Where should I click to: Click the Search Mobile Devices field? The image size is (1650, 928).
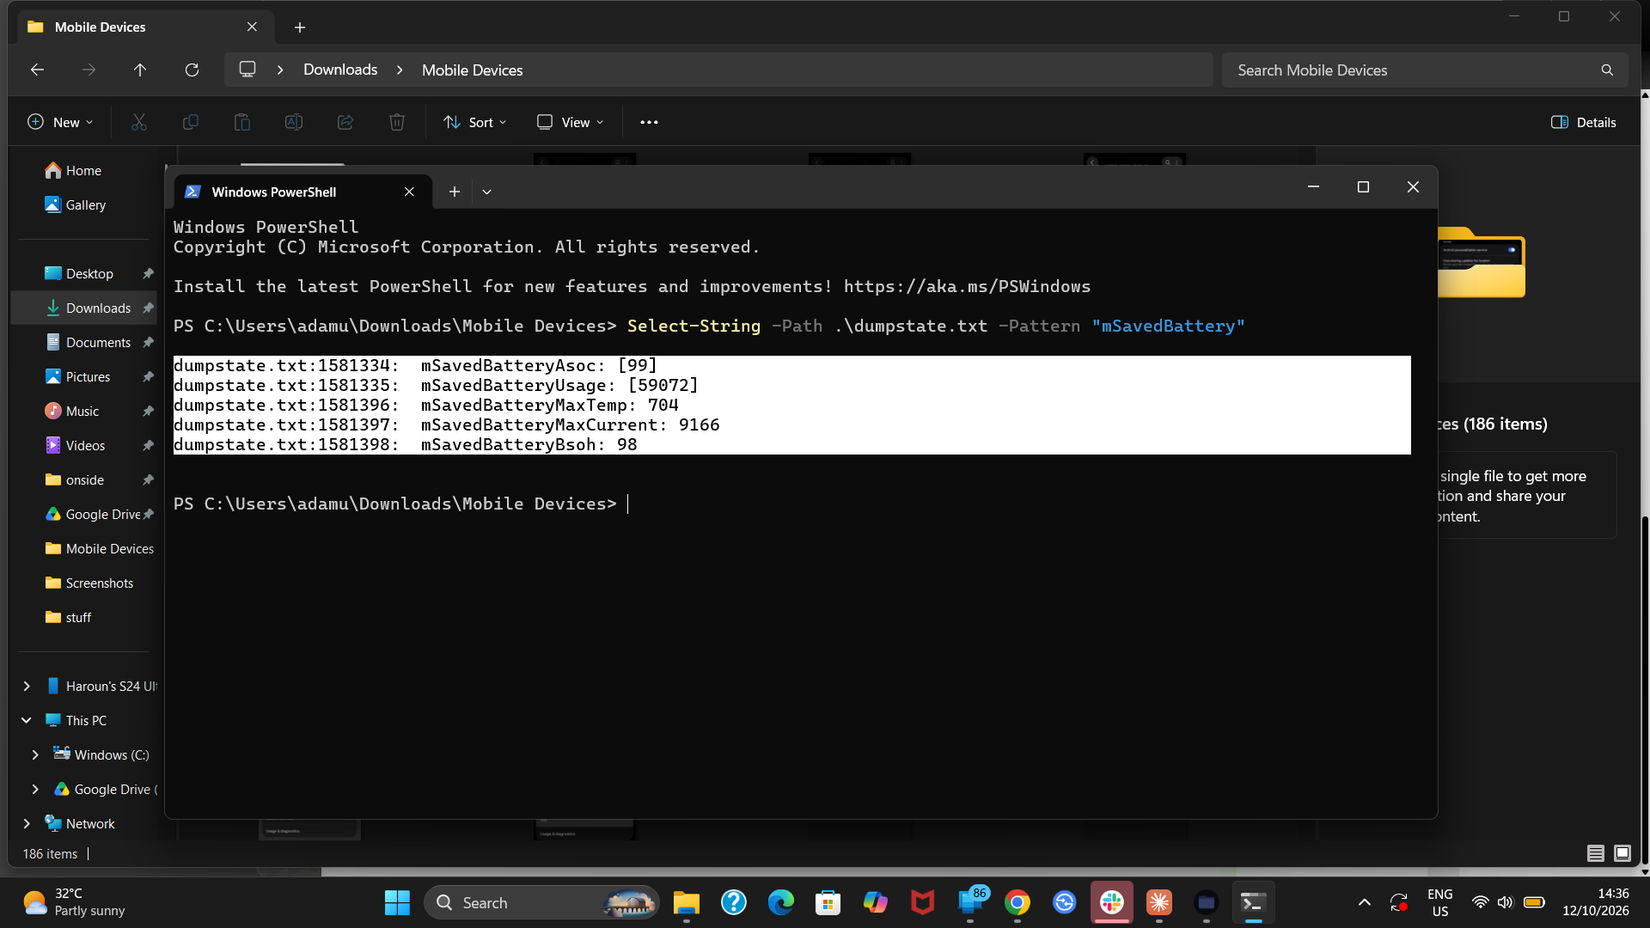coord(1425,70)
